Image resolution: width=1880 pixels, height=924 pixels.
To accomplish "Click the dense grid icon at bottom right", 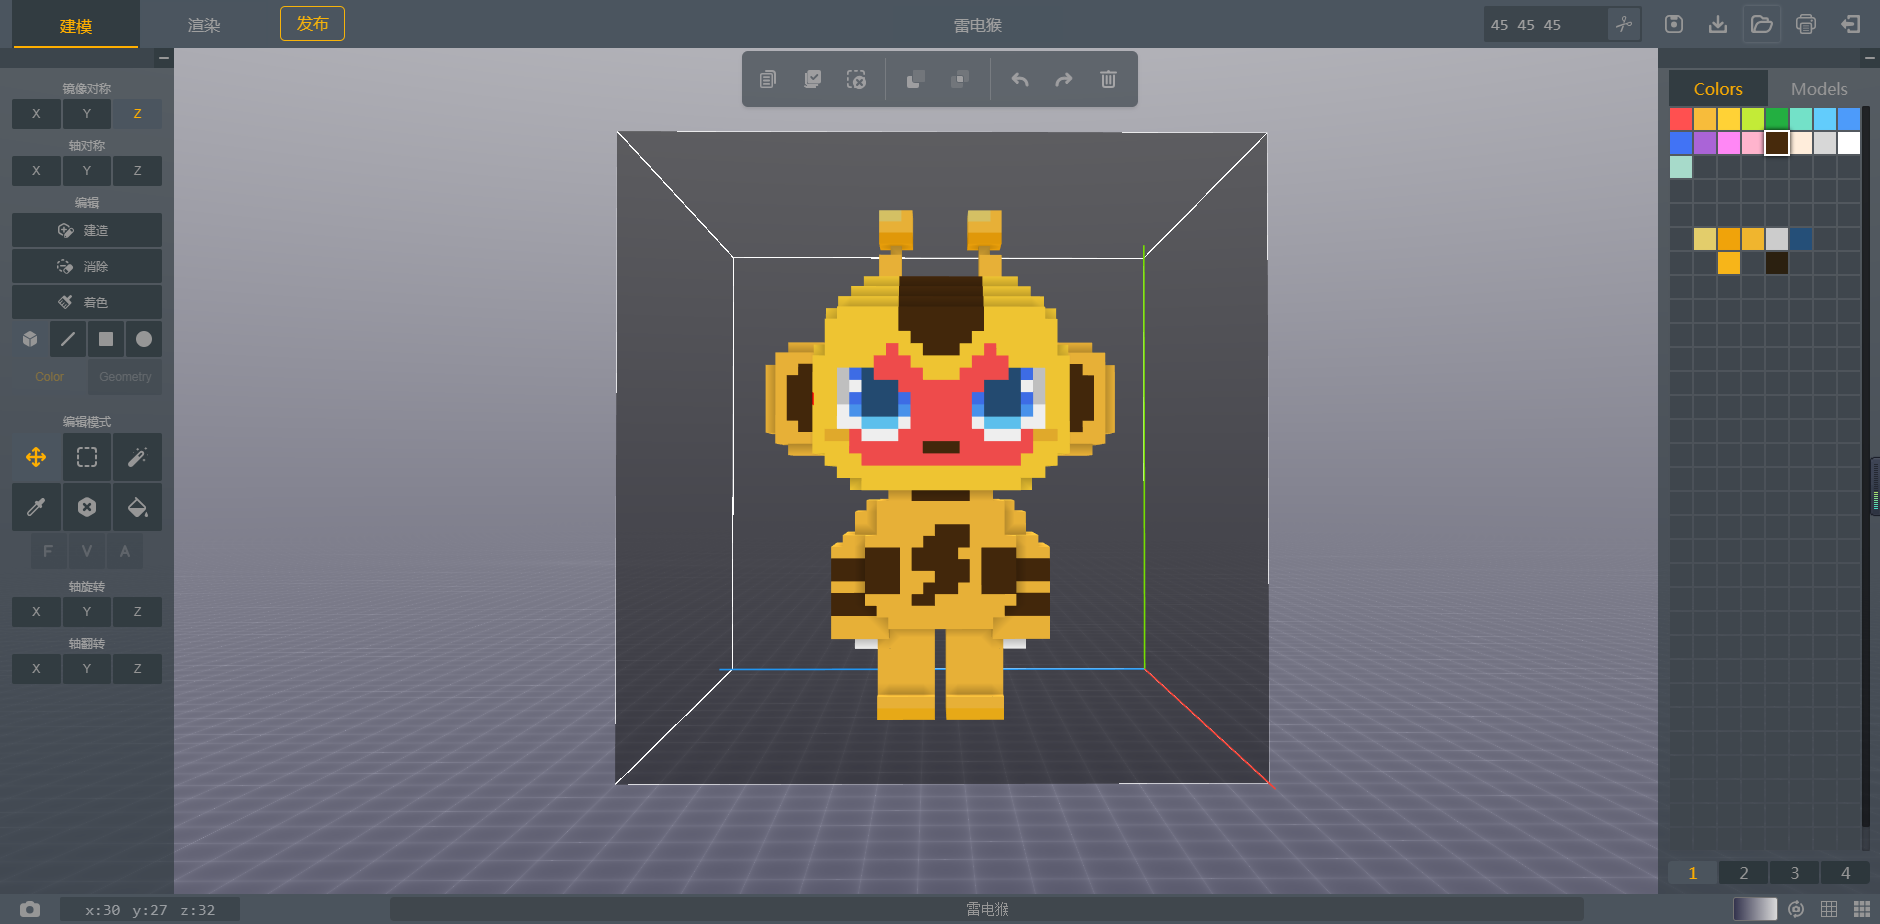I will [x=1861, y=909].
